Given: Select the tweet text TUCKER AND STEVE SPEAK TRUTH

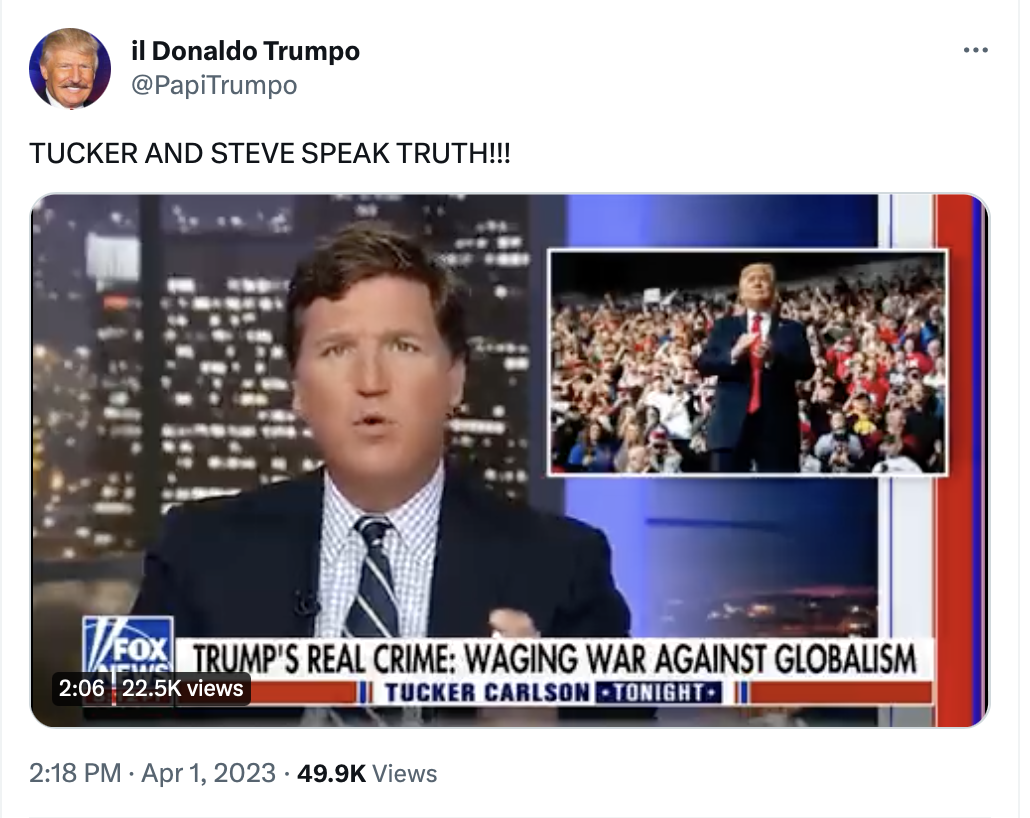Looking at the screenshot, I should (269, 153).
